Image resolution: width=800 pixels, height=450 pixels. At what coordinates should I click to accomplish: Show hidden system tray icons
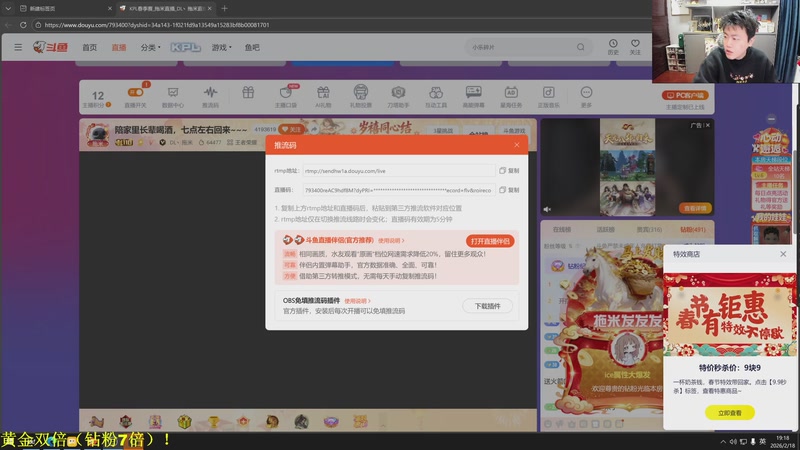(x=722, y=441)
